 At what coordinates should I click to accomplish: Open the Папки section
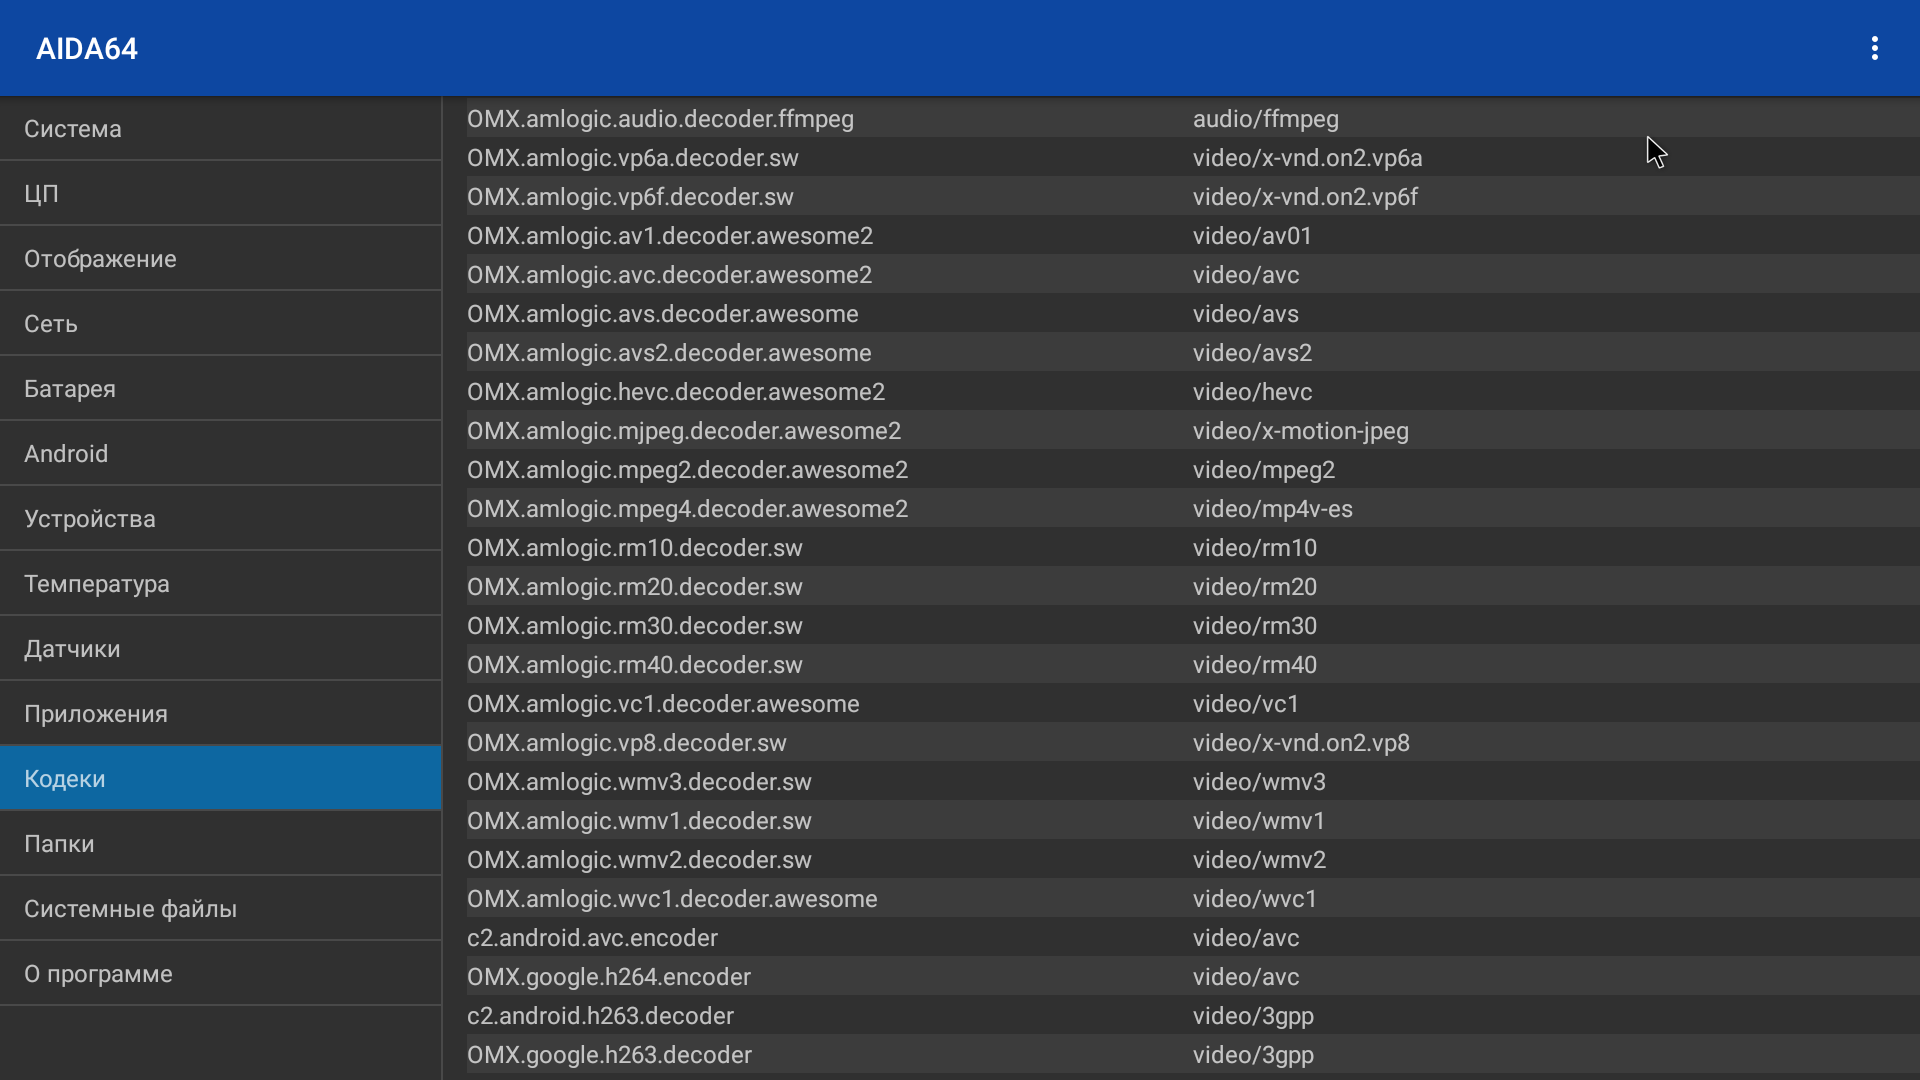pyautogui.click(x=220, y=844)
